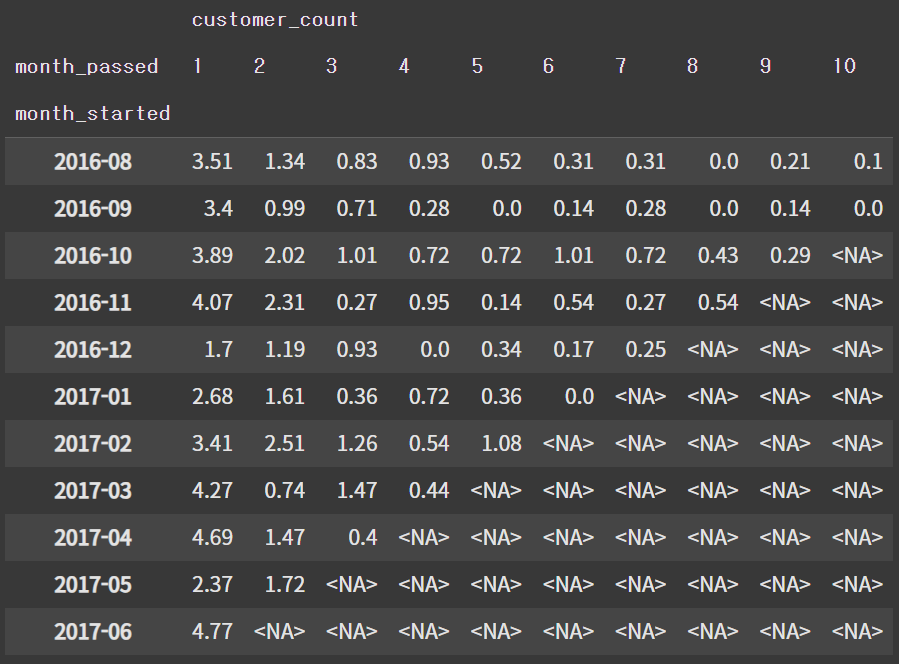The image size is (899, 664).
Task: Click the 2017-06 row label
Action: click(93, 632)
